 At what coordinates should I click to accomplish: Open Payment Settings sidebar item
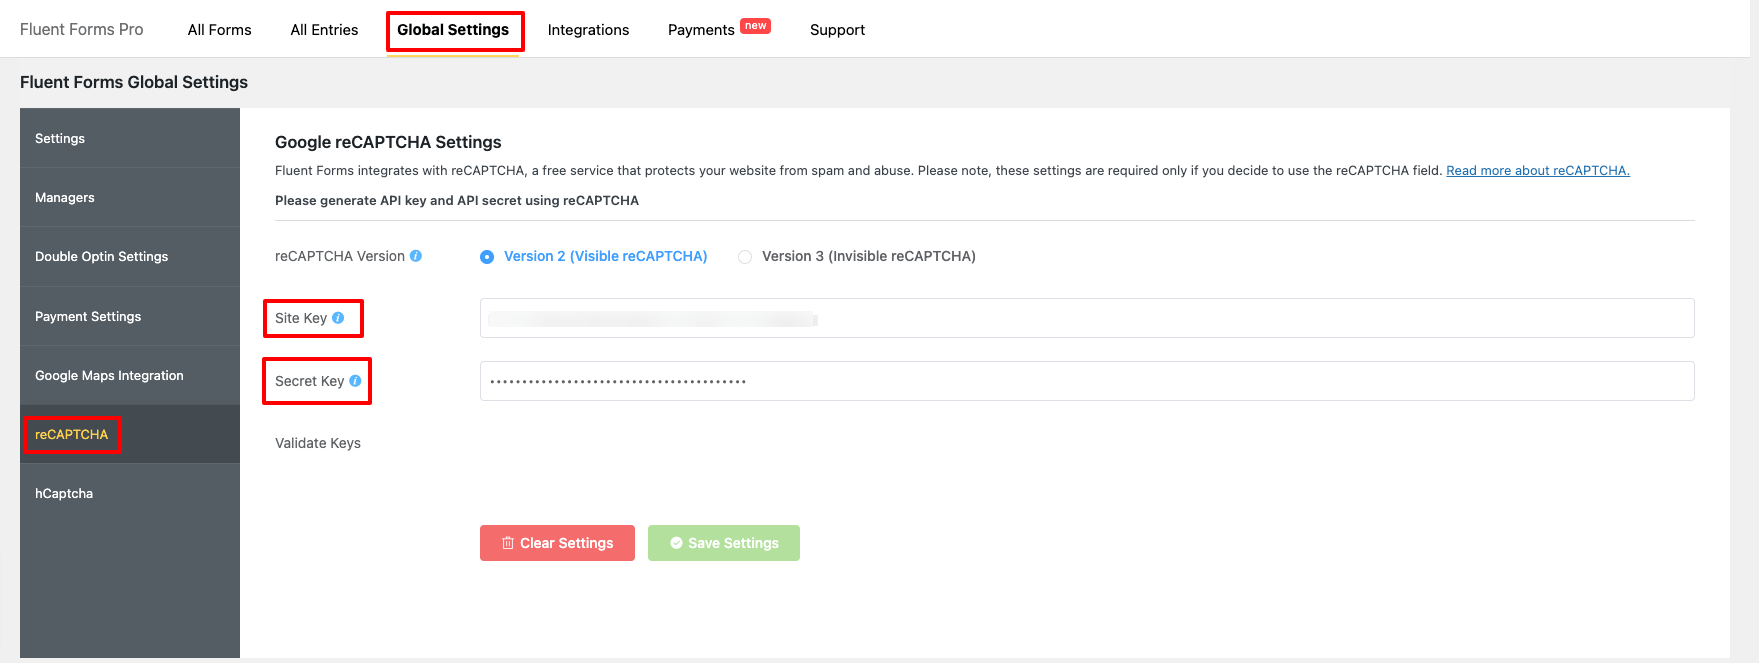point(130,316)
